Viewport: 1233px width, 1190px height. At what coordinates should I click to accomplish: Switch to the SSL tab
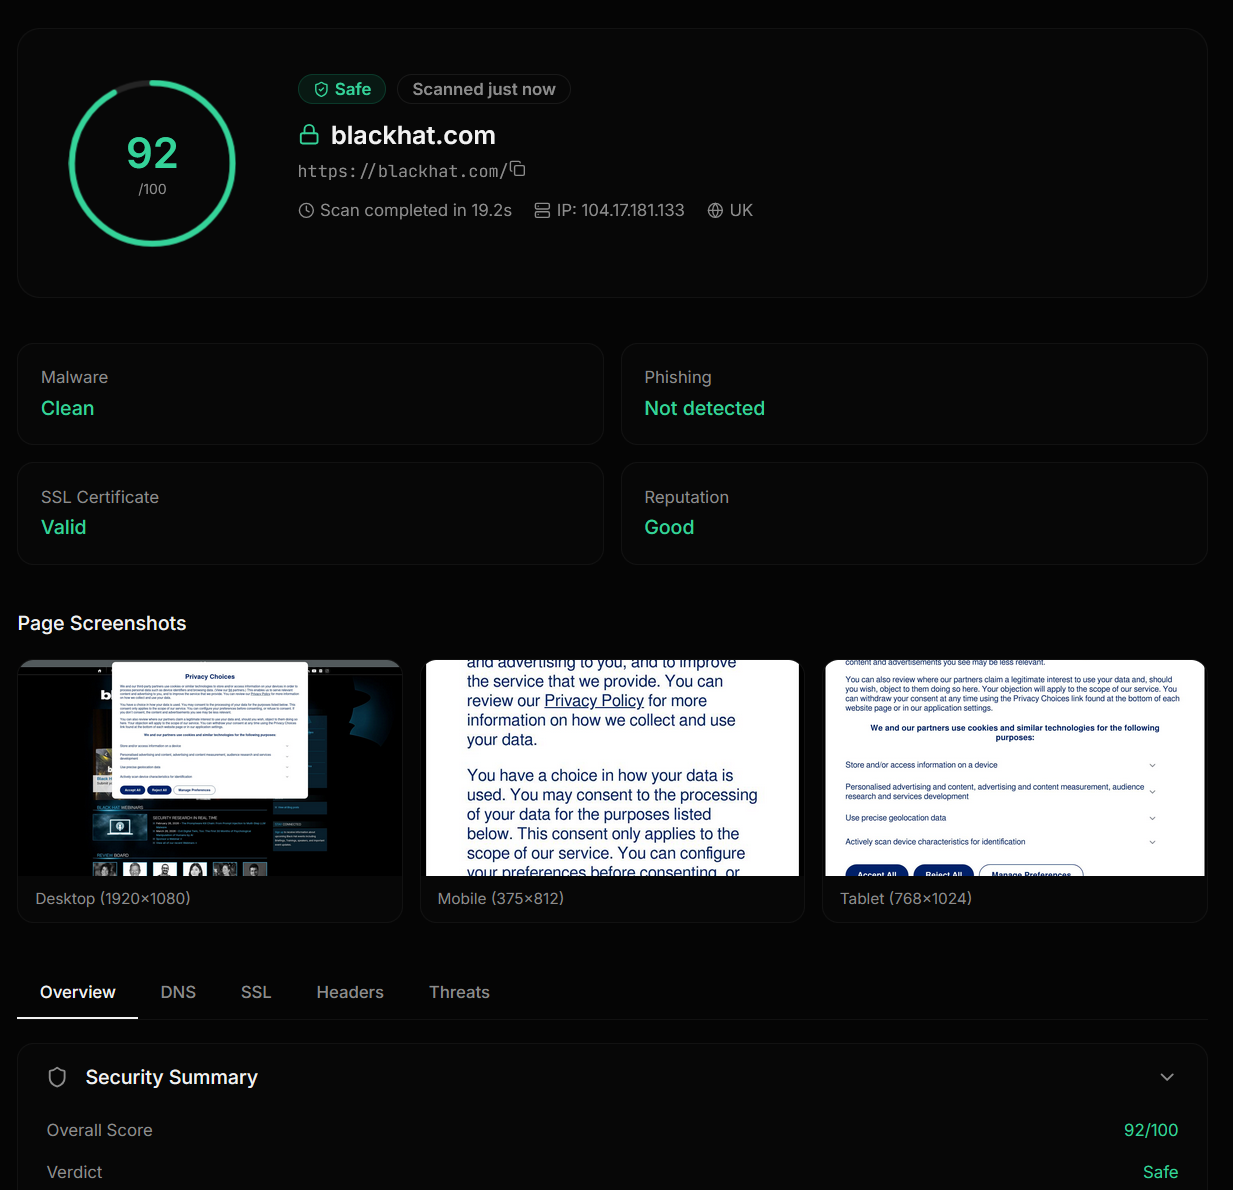click(256, 992)
